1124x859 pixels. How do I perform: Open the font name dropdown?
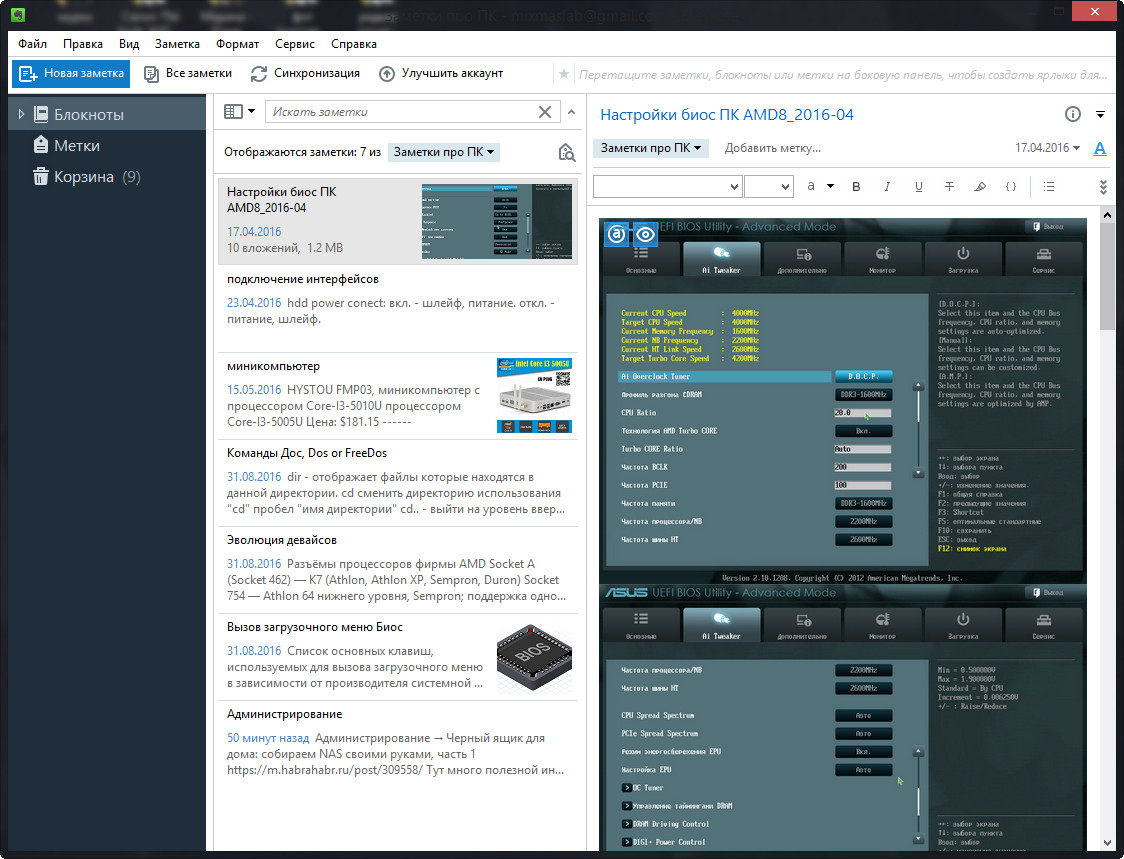coord(667,186)
